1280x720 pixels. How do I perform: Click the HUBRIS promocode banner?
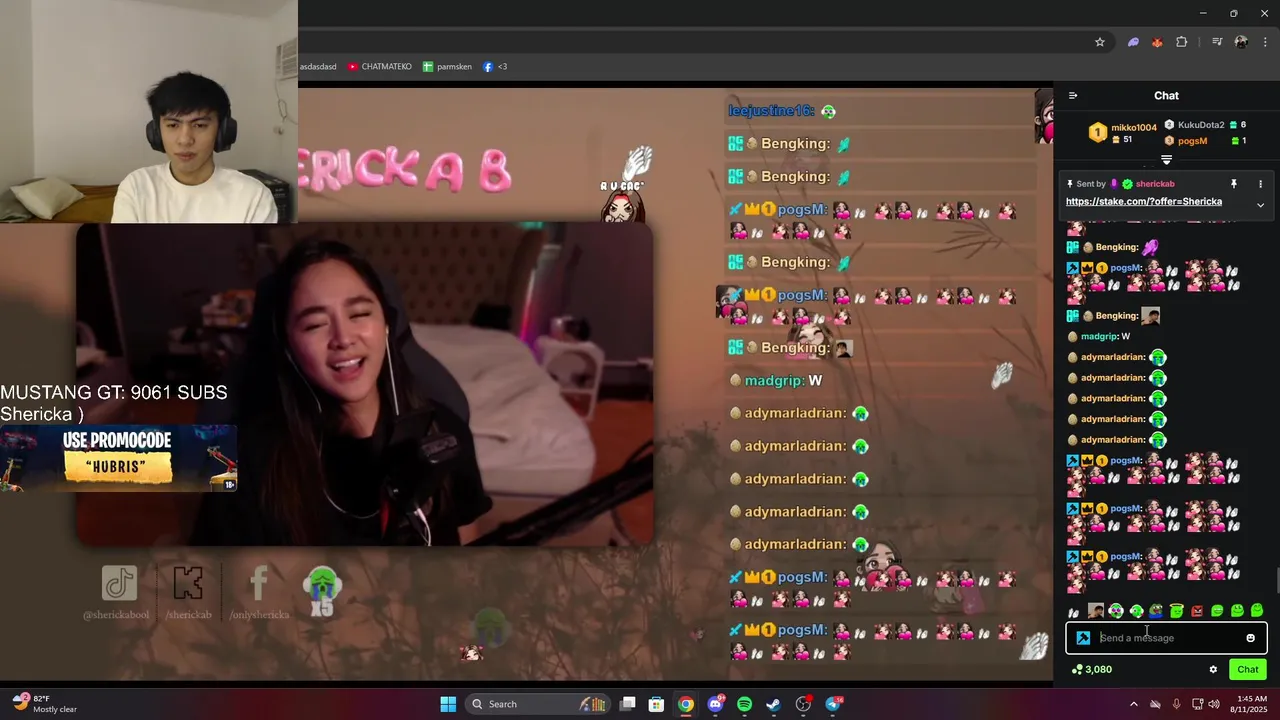(x=118, y=458)
